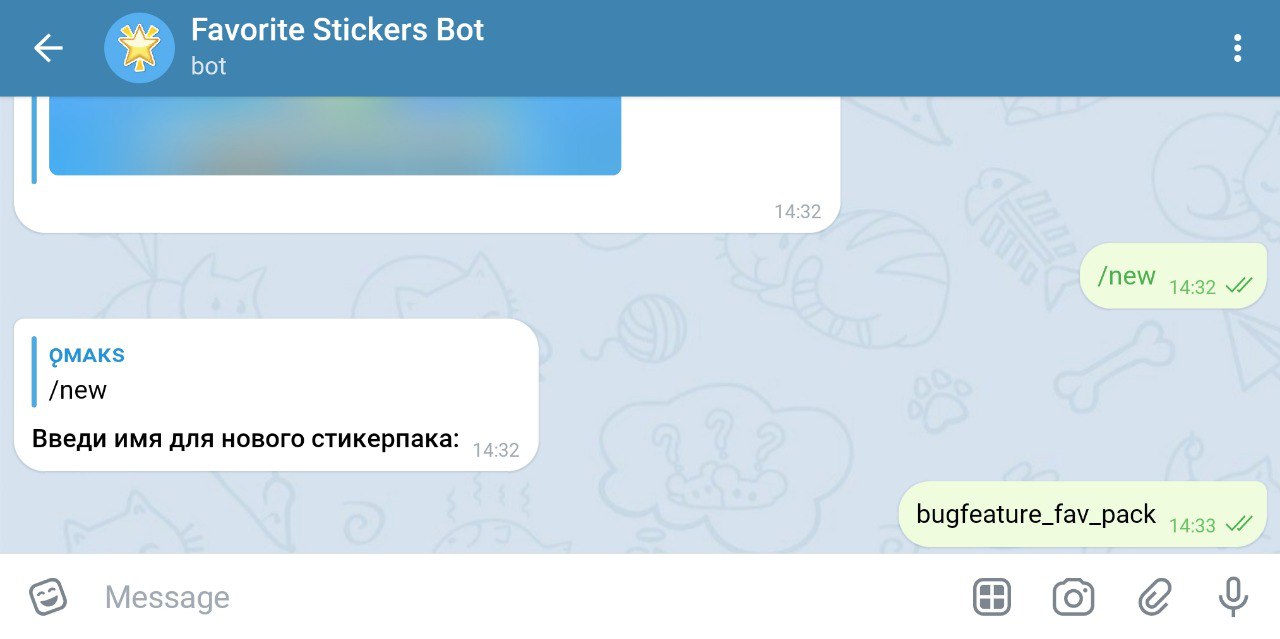Open the camera icon in message bar

click(1073, 598)
